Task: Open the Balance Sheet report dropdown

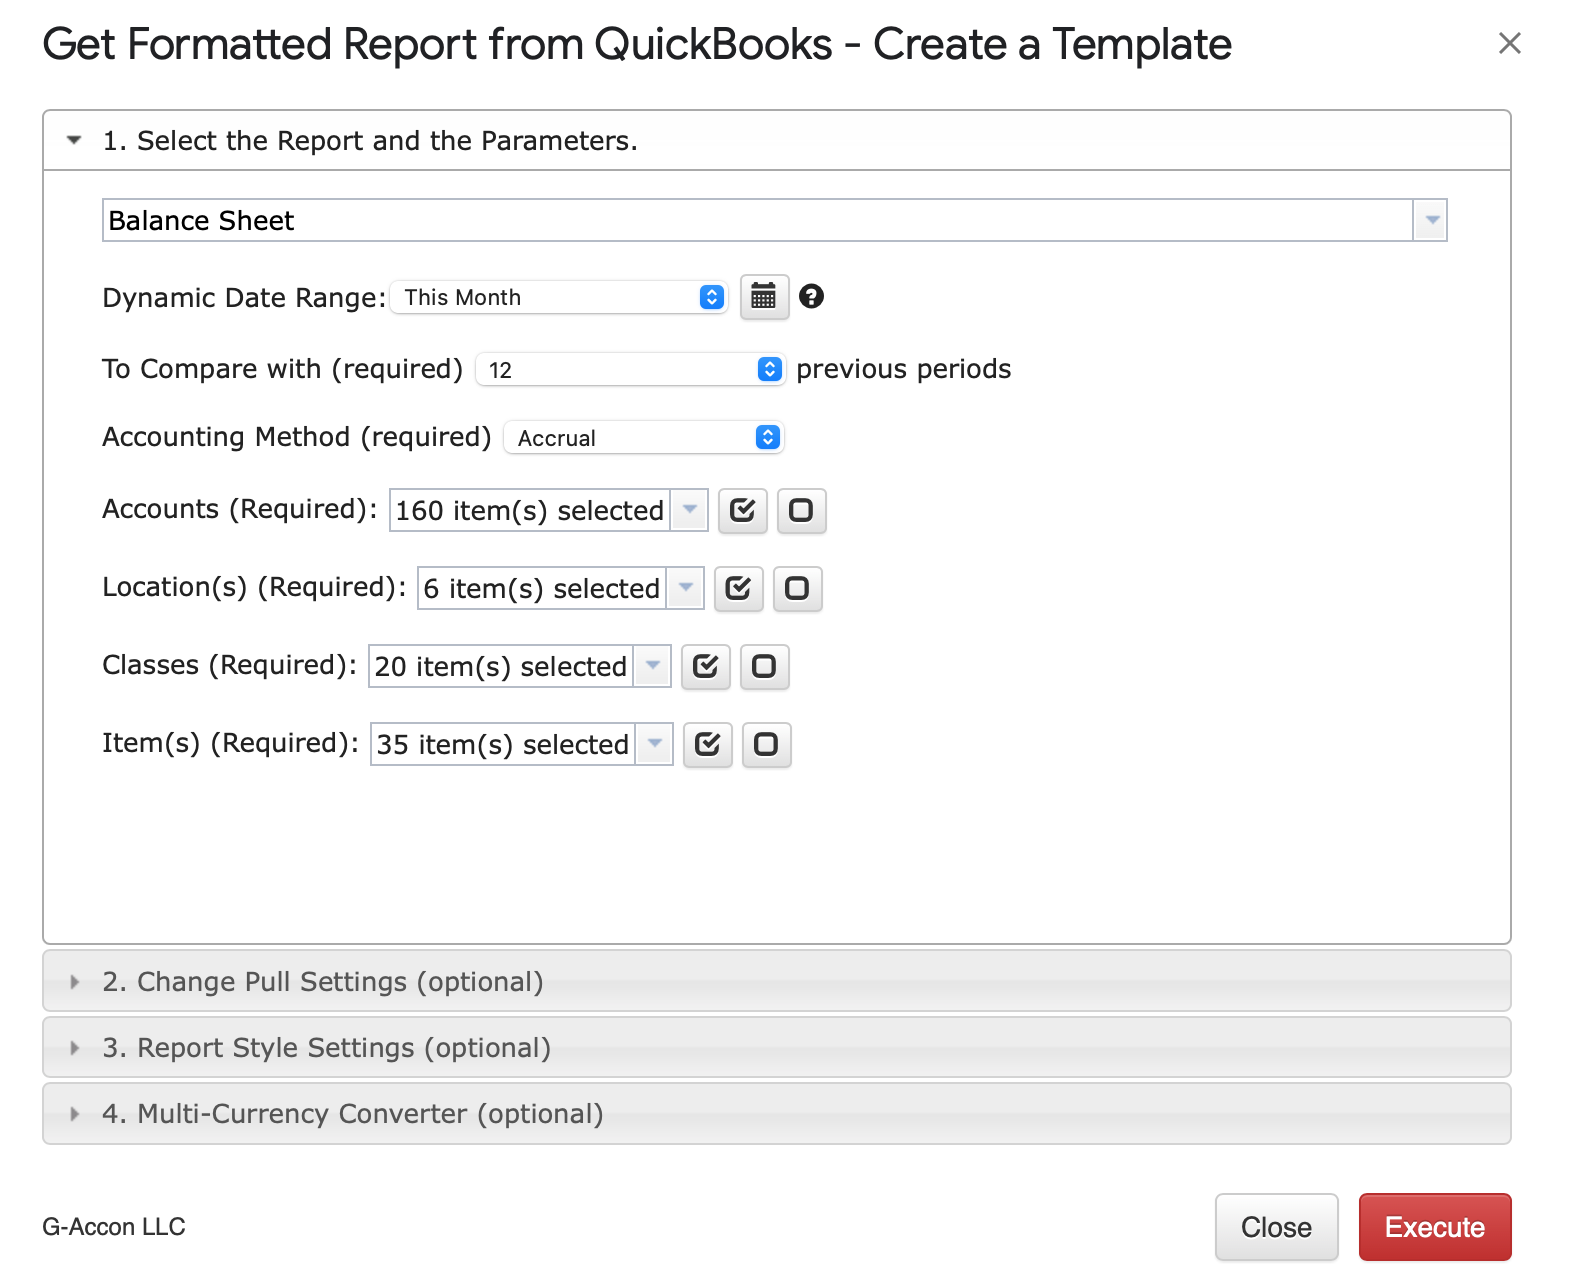Action: click(x=774, y=220)
